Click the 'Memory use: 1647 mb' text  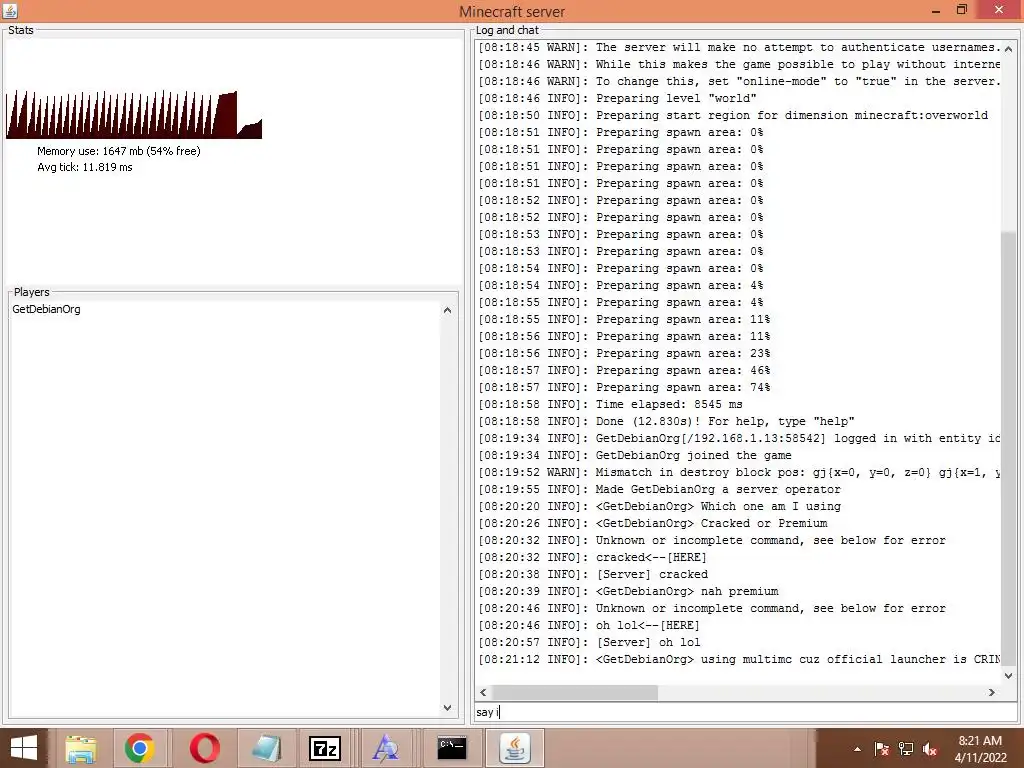119,151
